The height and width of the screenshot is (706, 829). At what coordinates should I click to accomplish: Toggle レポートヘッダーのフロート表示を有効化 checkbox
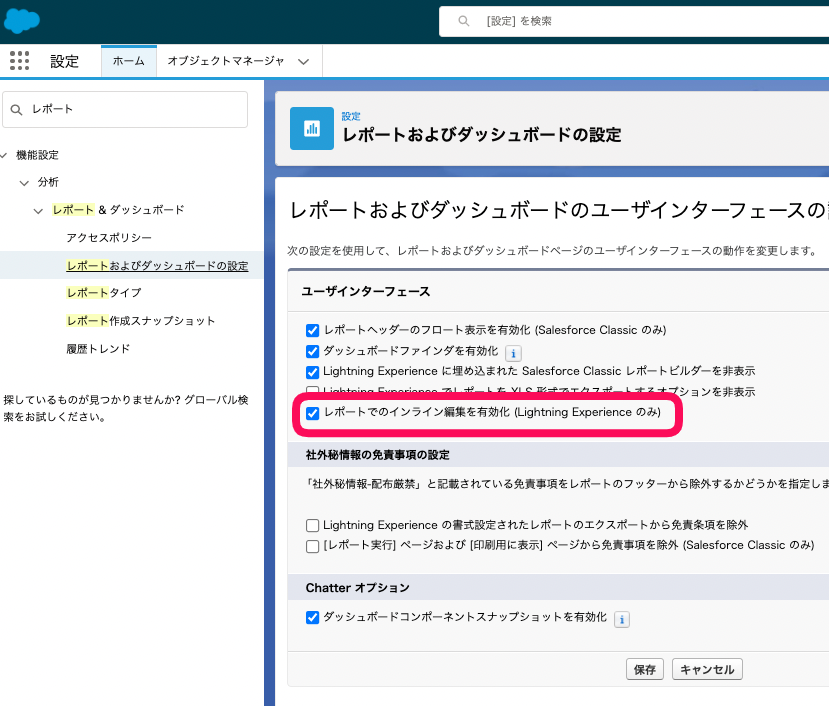click(312, 331)
